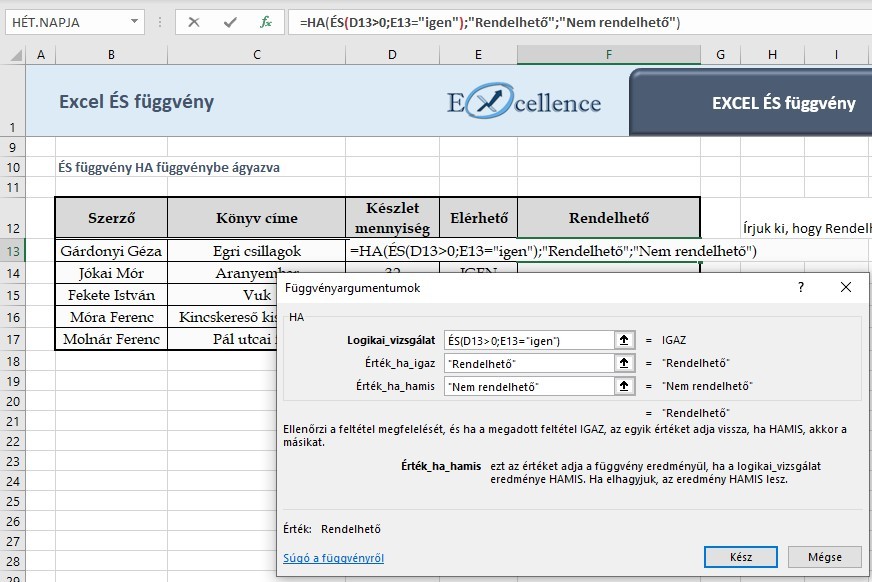Click the in-cell formula in row 13
The image size is (872, 582).
553,251
